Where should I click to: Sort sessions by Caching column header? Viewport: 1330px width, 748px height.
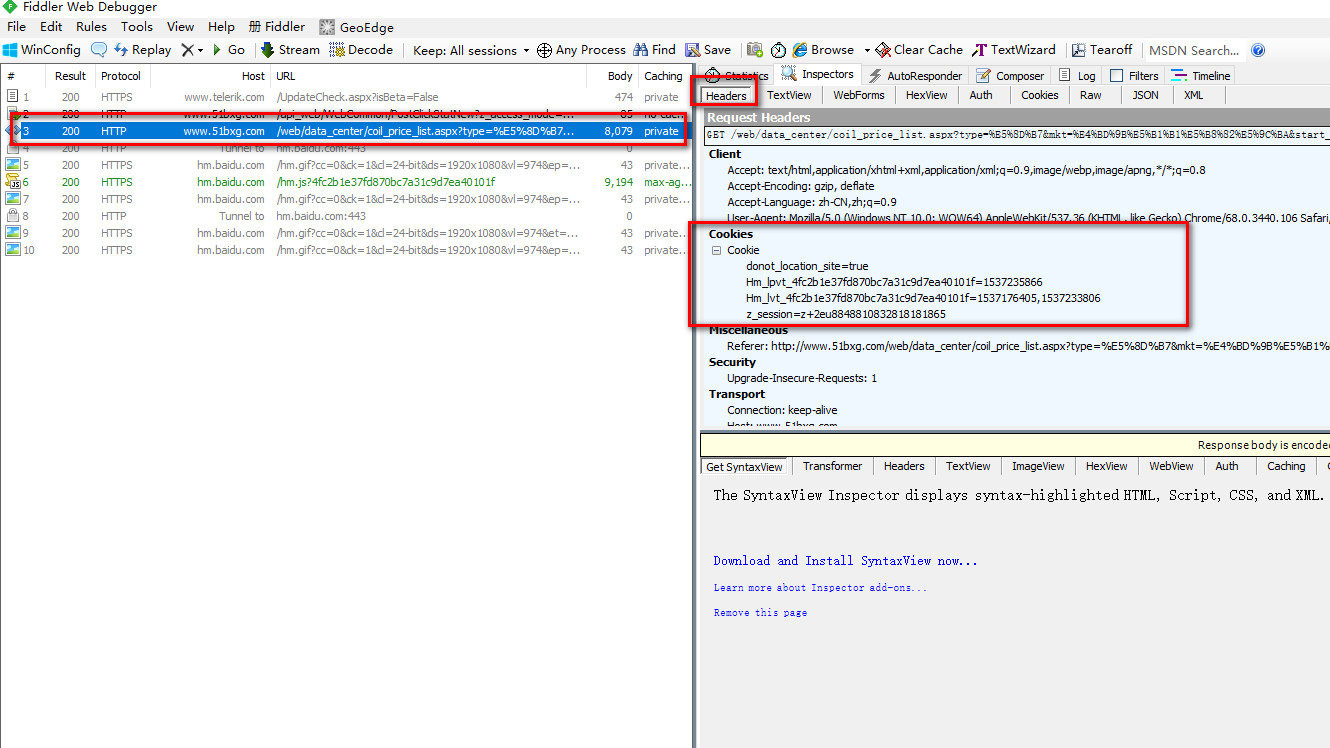pos(663,76)
